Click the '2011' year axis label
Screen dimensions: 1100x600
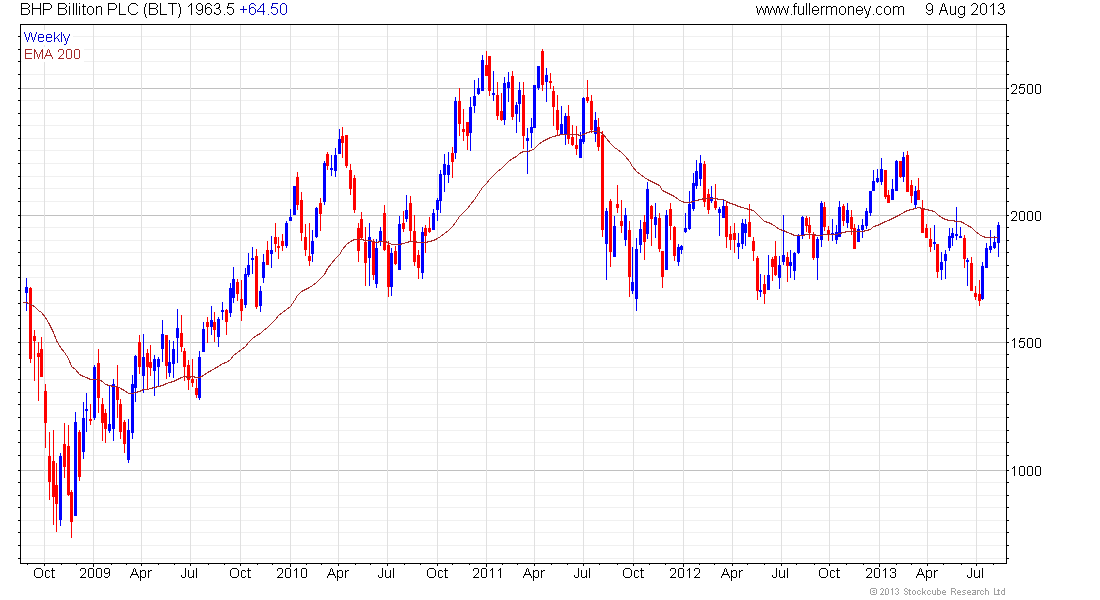point(488,573)
